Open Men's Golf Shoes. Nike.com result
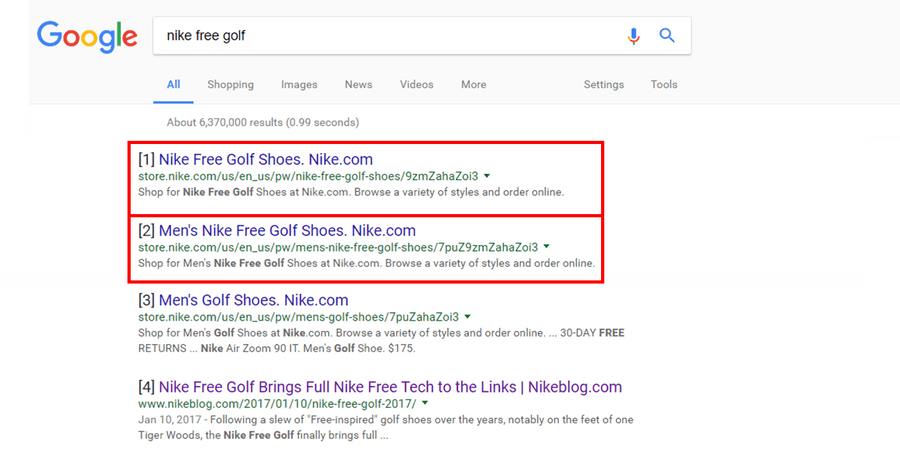The height and width of the screenshot is (455, 900). click(x=254, y=300)
